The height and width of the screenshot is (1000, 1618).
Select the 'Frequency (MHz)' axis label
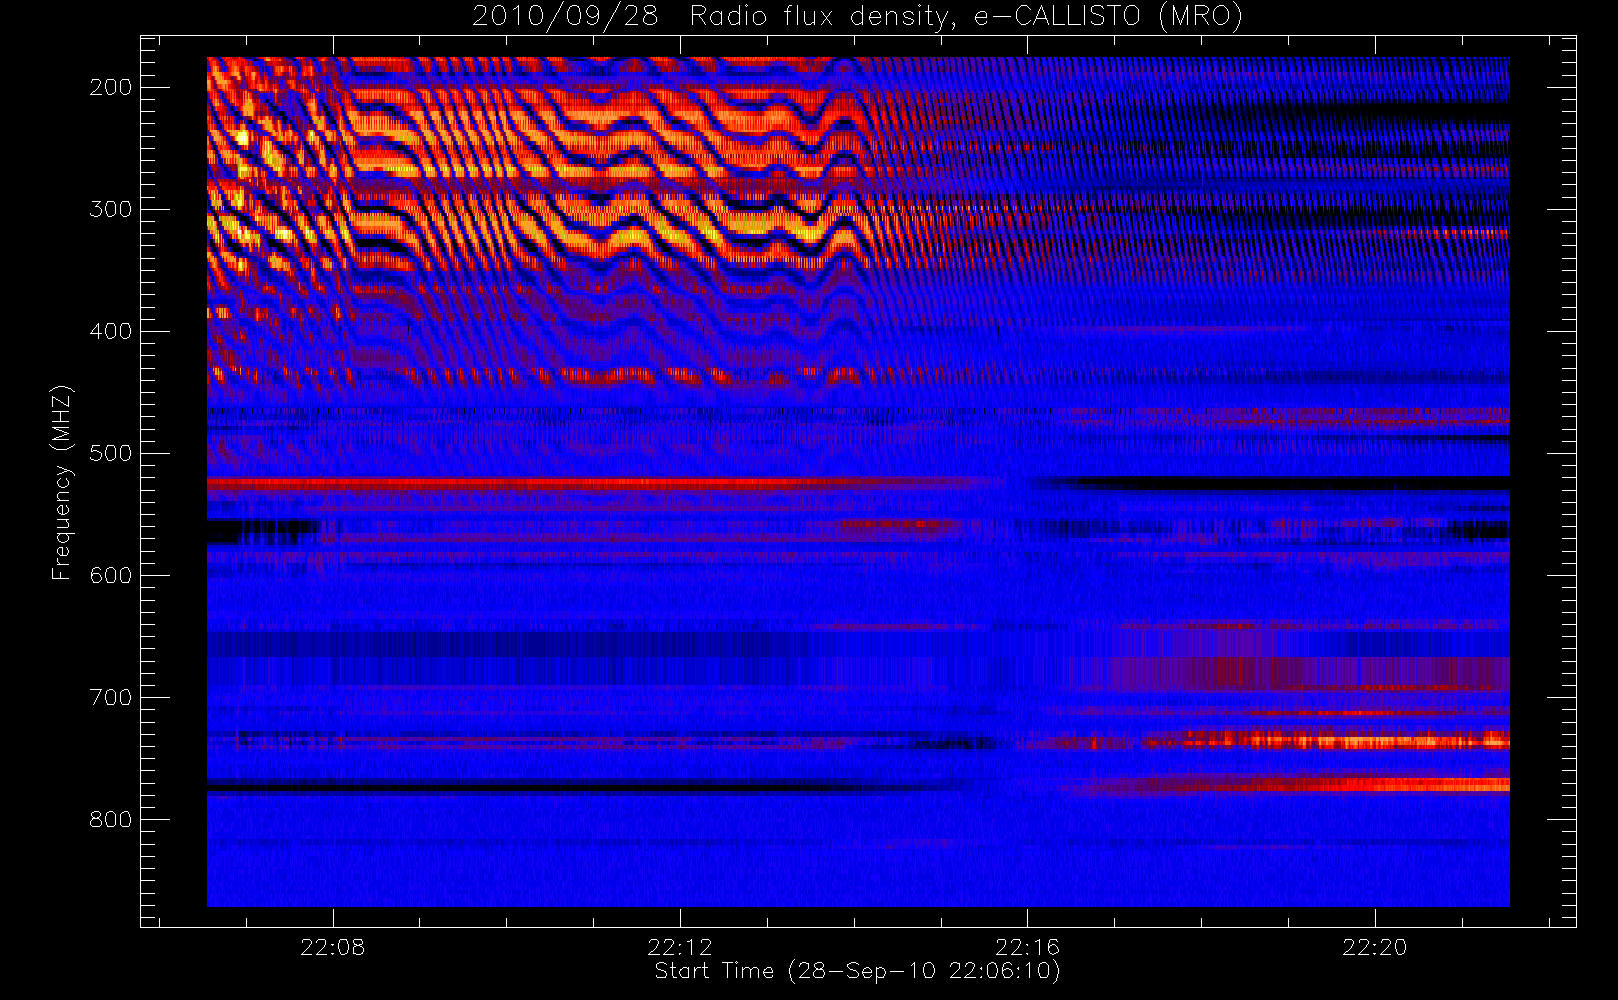62,482
